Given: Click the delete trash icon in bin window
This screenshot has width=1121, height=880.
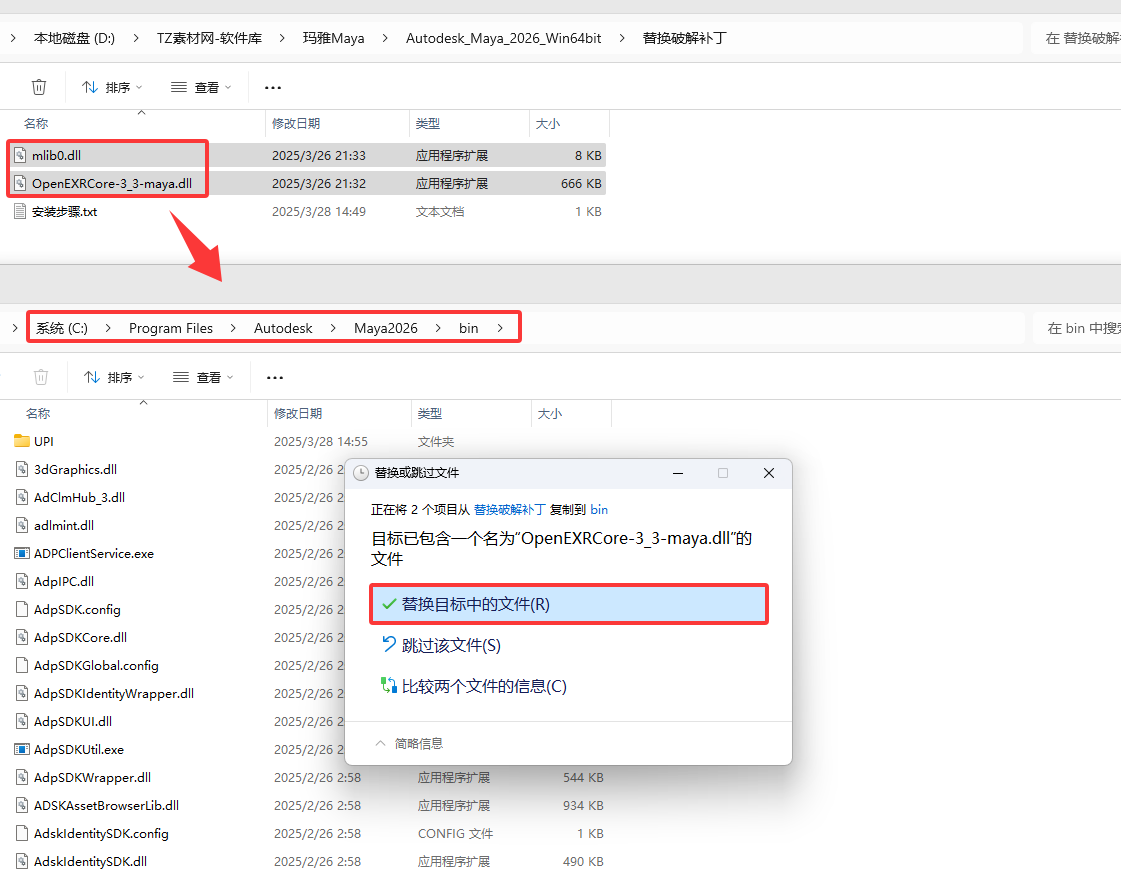Looking at the screenshot, I should 41,377.
